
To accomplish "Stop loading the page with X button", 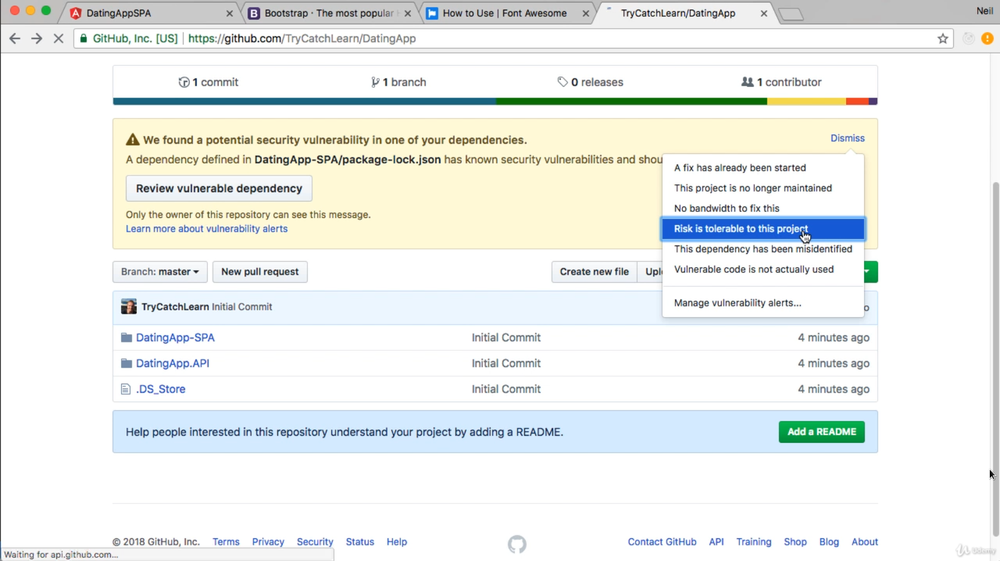I will (x=58, y=38).
